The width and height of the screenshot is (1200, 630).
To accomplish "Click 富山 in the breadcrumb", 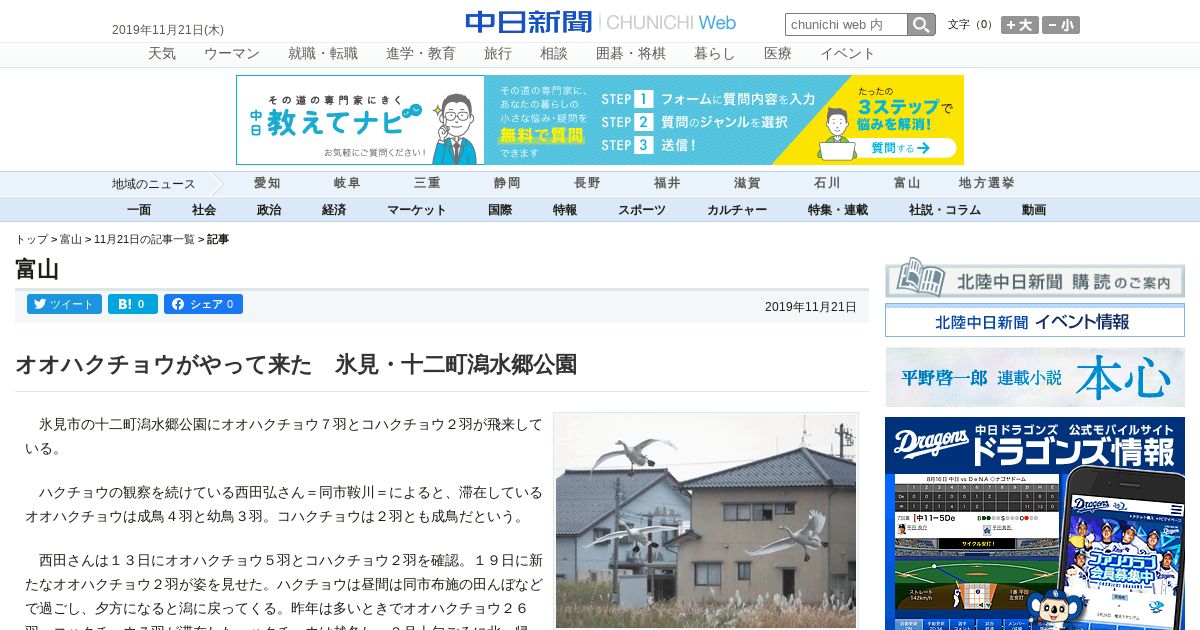I will (x=71, y=240).
